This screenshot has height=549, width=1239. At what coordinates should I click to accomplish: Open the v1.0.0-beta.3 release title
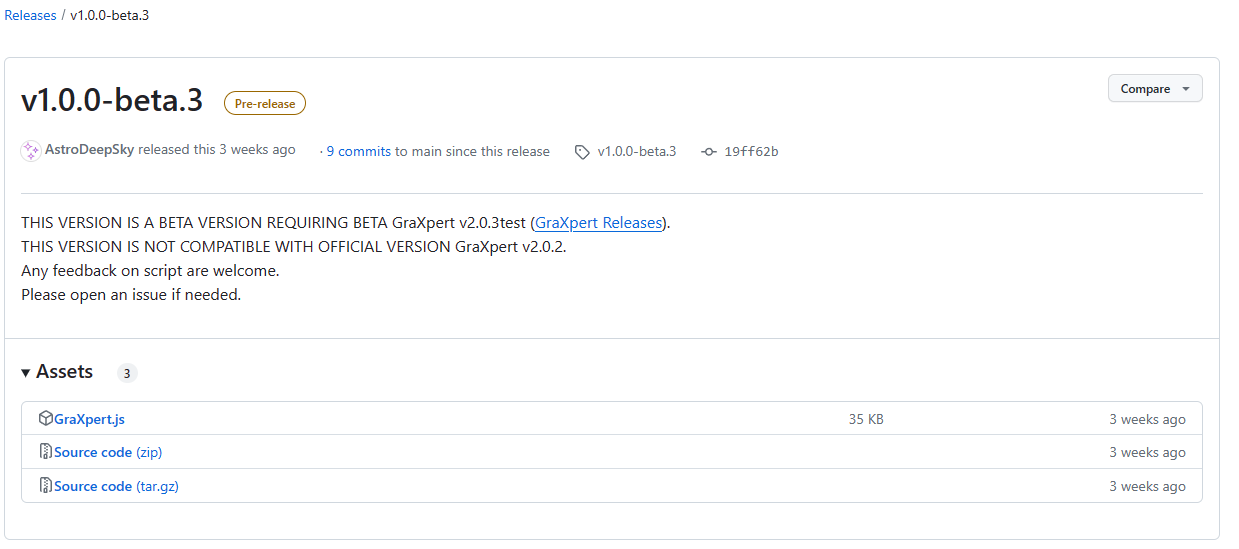click(x=112, y=101)
